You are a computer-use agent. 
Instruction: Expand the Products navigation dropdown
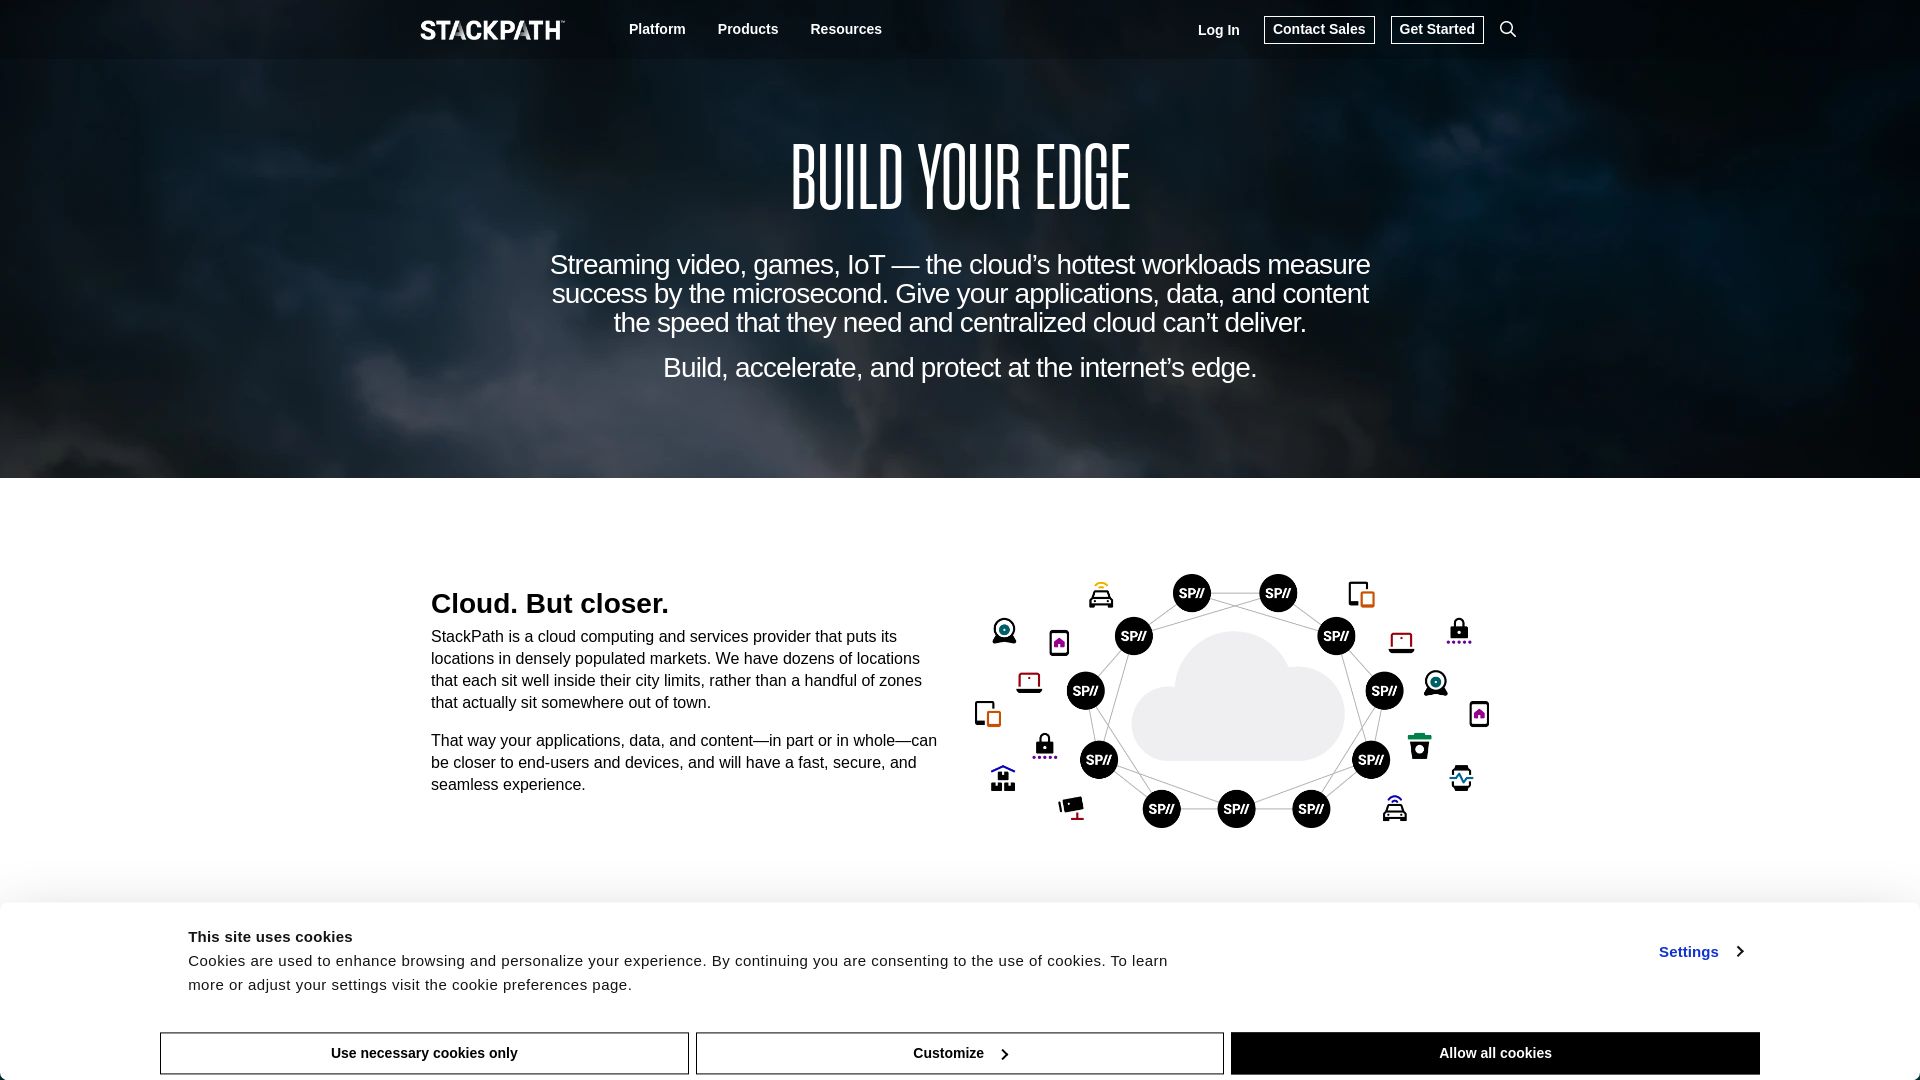(x=748, y=29)
